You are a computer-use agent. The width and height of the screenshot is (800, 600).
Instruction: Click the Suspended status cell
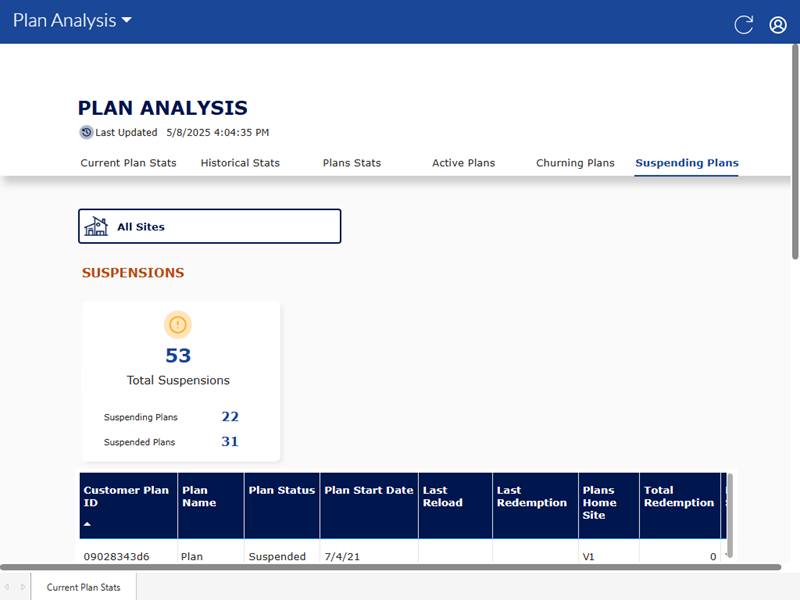pyautogui.click(x=277, y=556)
